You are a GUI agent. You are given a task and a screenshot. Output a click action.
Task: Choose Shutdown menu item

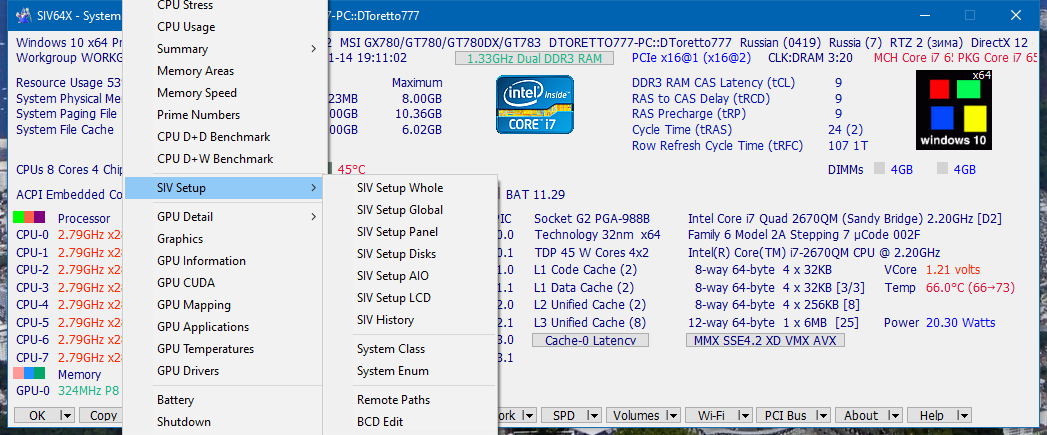click(225, 422)
